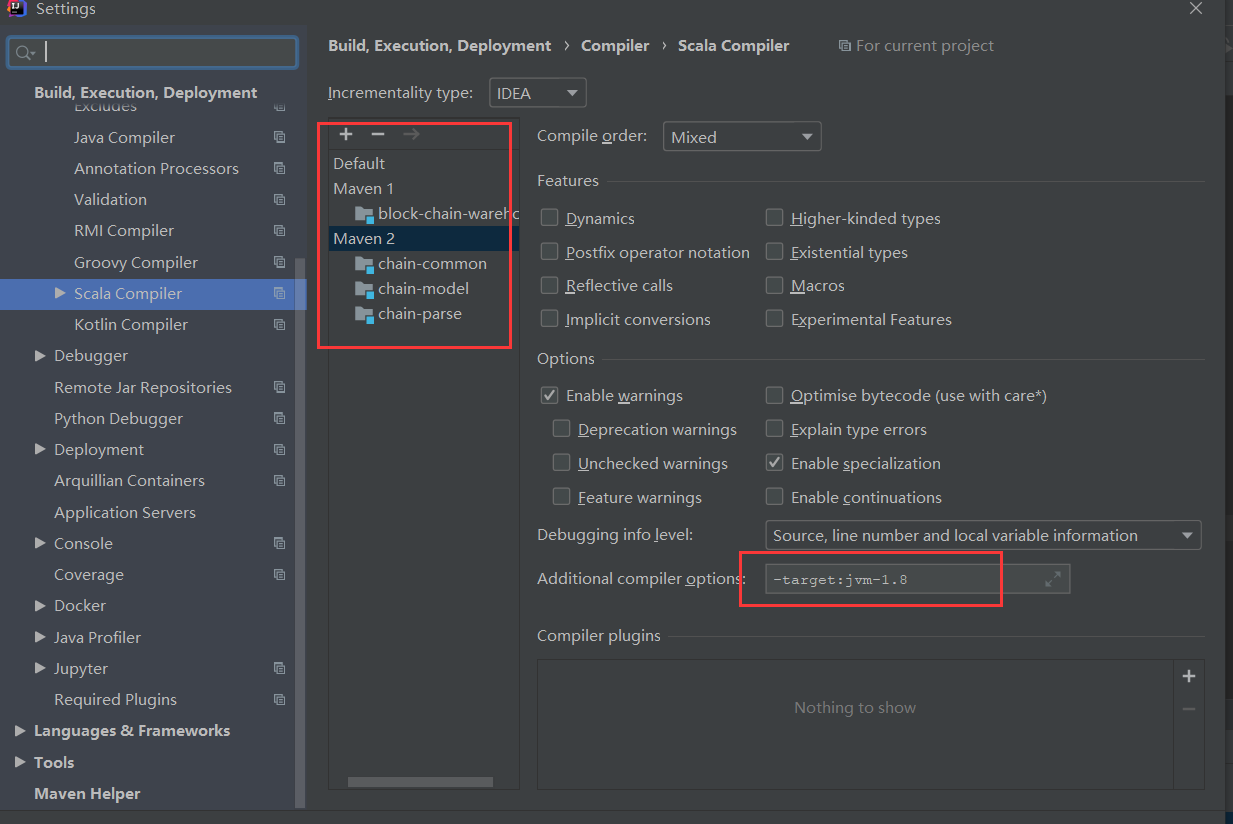
Task: Add a new compiler profile with plus icon
Action: [345, 133]
